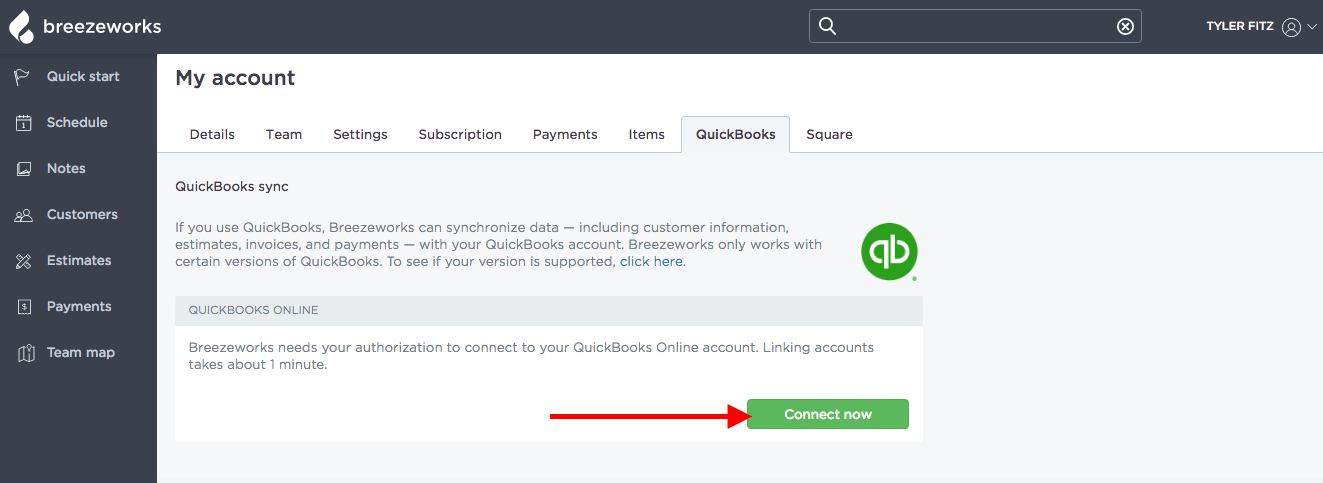This screenshot has height=483, width=1323.
Task: Click the Payments dollar icon
Action: 24,307
